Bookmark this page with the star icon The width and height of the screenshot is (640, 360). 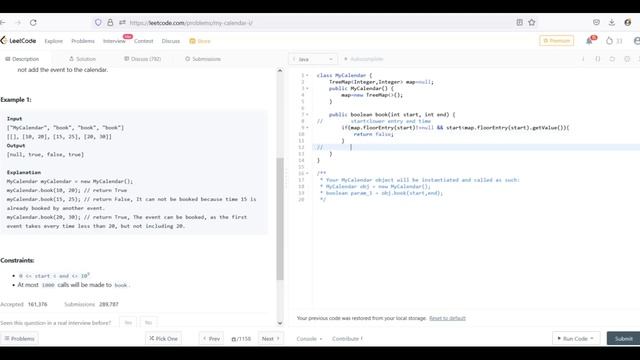531,23
